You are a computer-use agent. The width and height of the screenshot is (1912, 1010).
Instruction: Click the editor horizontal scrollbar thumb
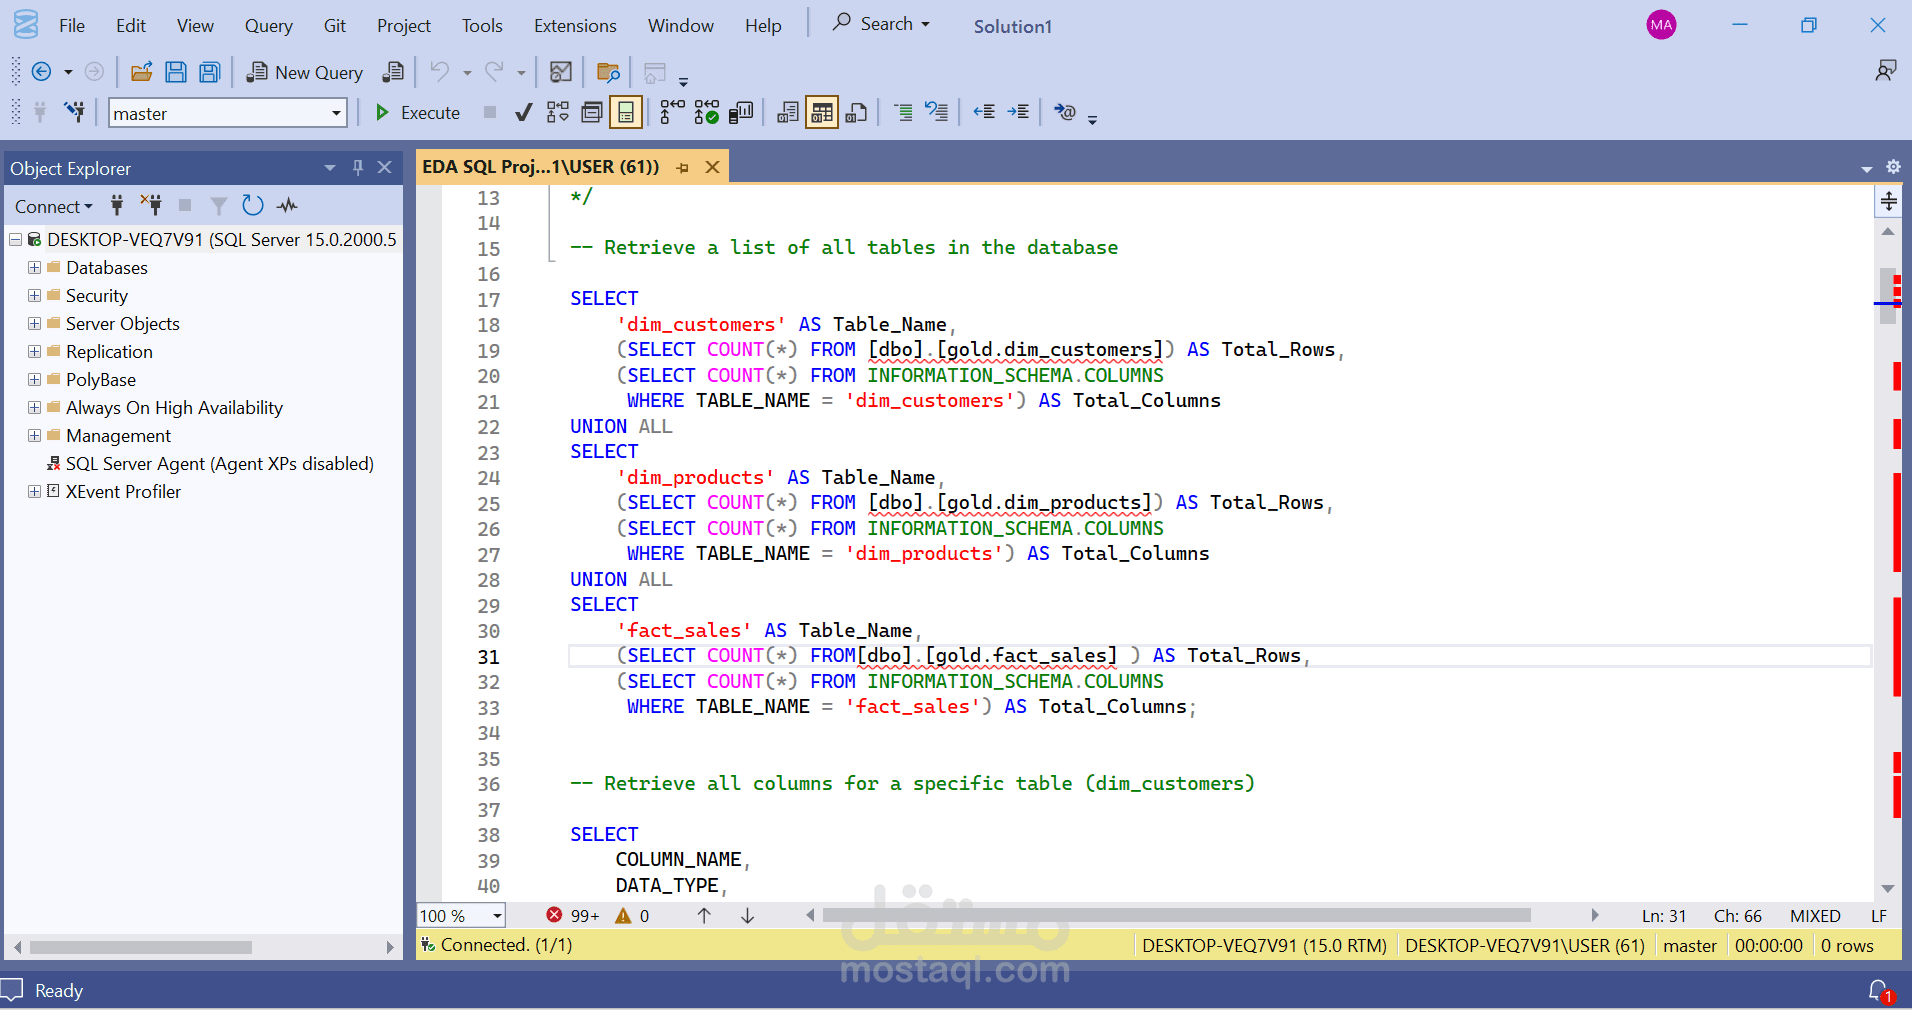(x=1177, y=915)
